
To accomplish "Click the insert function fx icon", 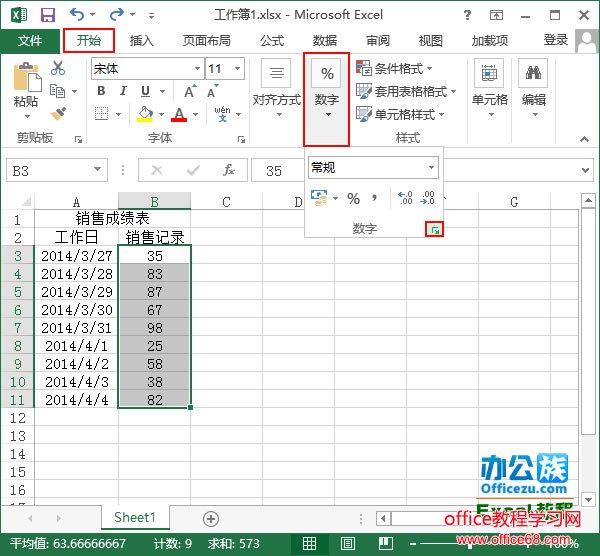I will coord(229,170).
